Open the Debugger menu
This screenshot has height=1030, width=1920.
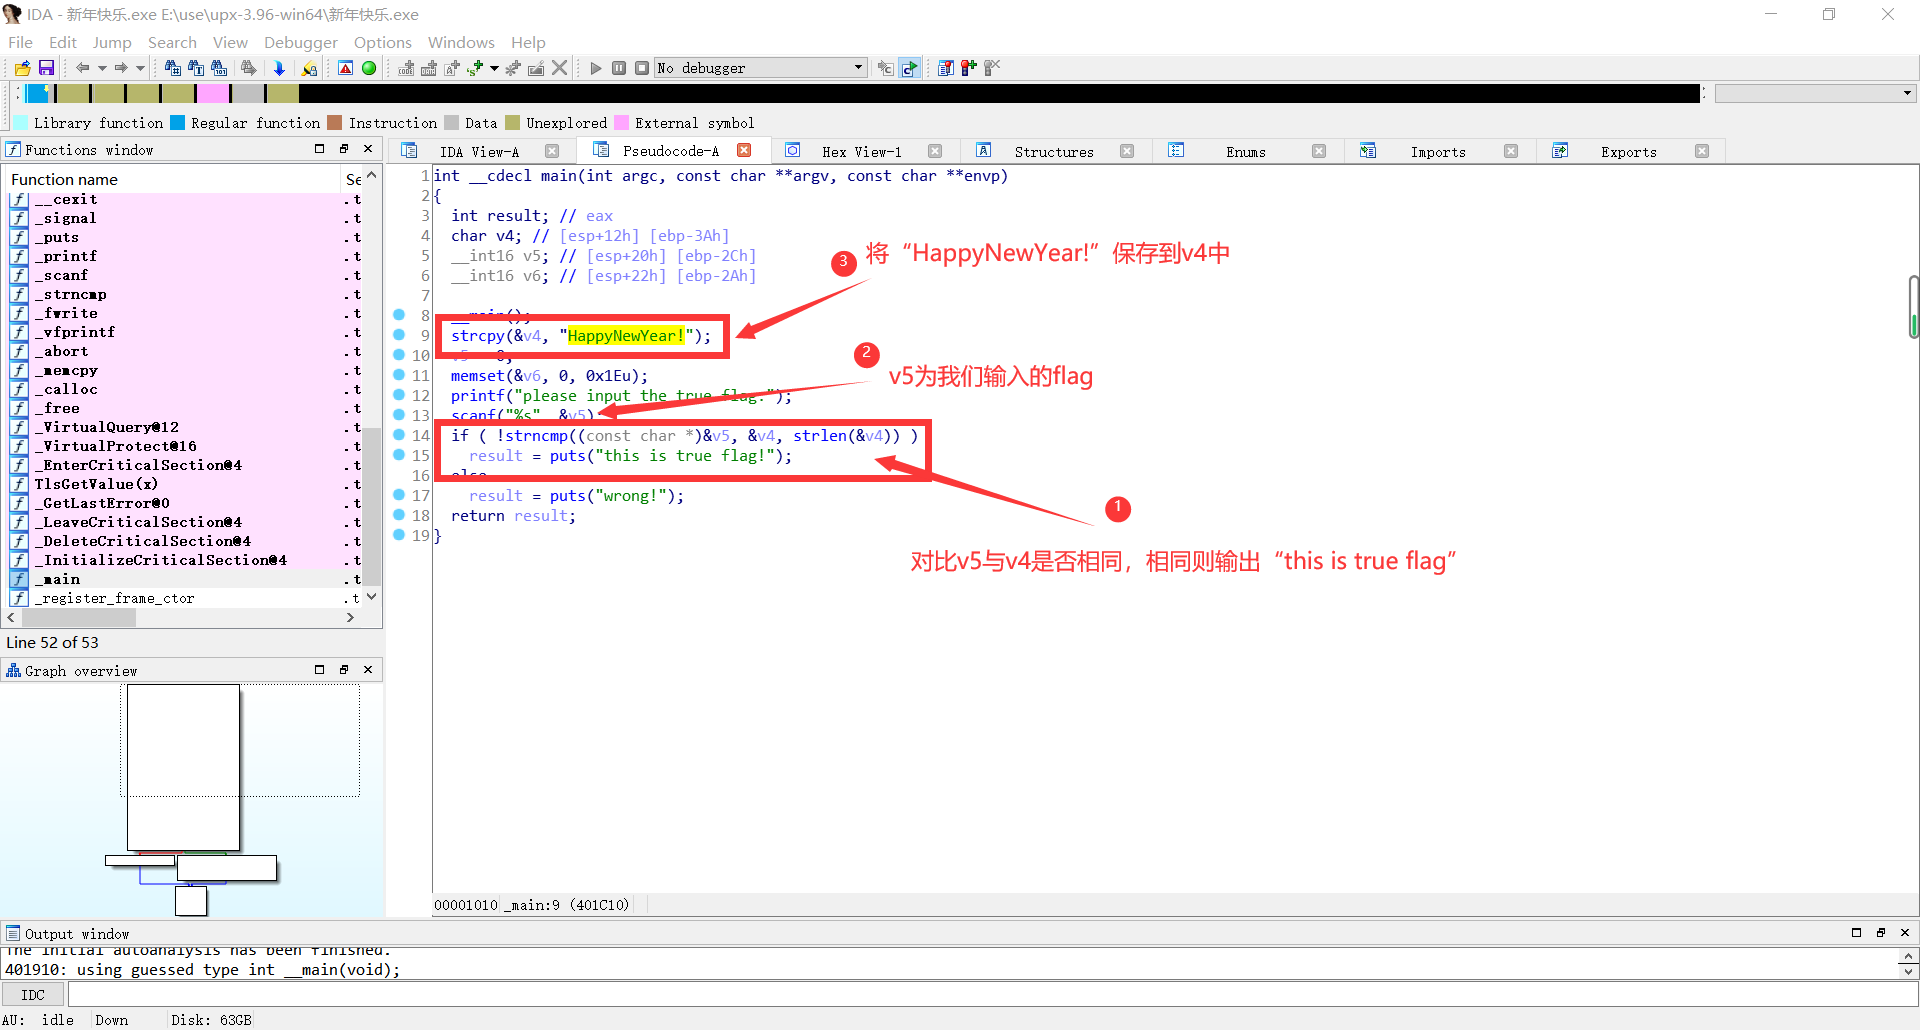tap(301, 42)
